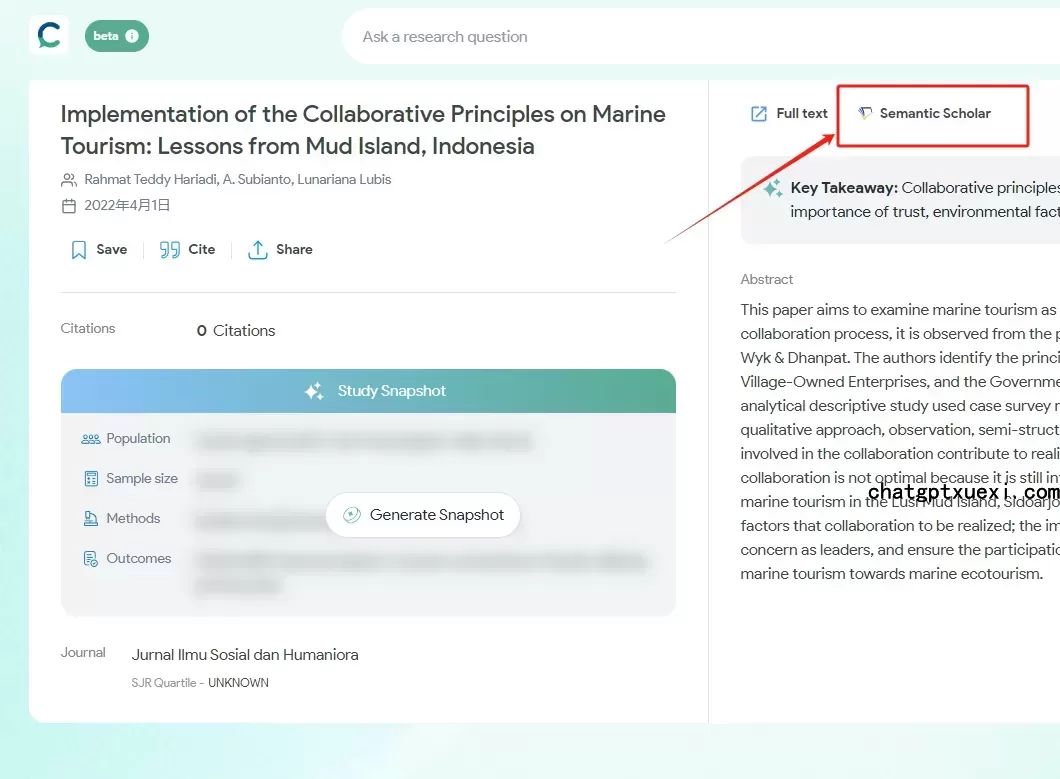The height and width of the screenshot is (779, 1060).
Task: Click the calendar icon by the date
Action: coord(69,206)
